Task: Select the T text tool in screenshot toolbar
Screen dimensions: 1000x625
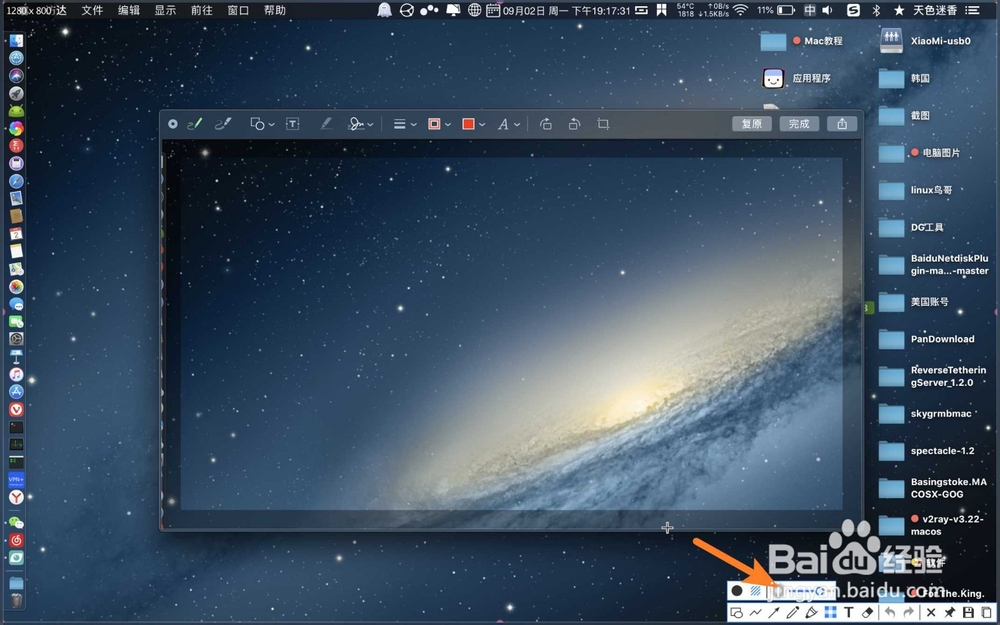Action: coord(848,613)
